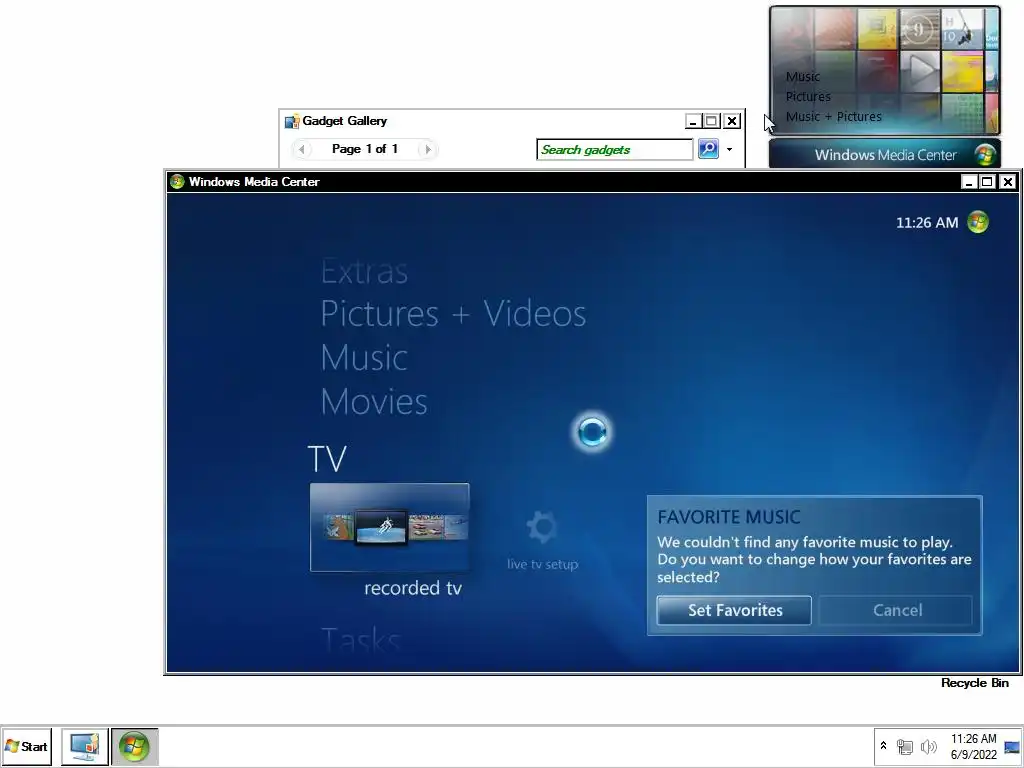Select Music in the Media Center gadget
The height and width of the screenshot is (768, 1024).
point(803,76)
